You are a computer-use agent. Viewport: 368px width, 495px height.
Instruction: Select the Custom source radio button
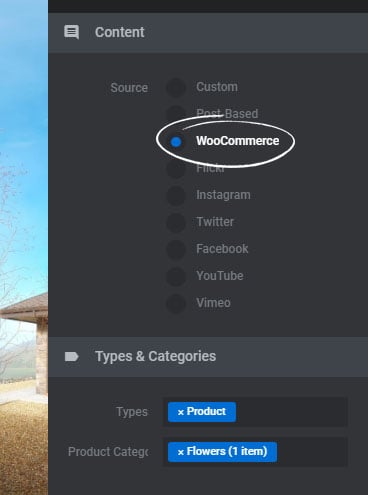[x=176, y=88]
